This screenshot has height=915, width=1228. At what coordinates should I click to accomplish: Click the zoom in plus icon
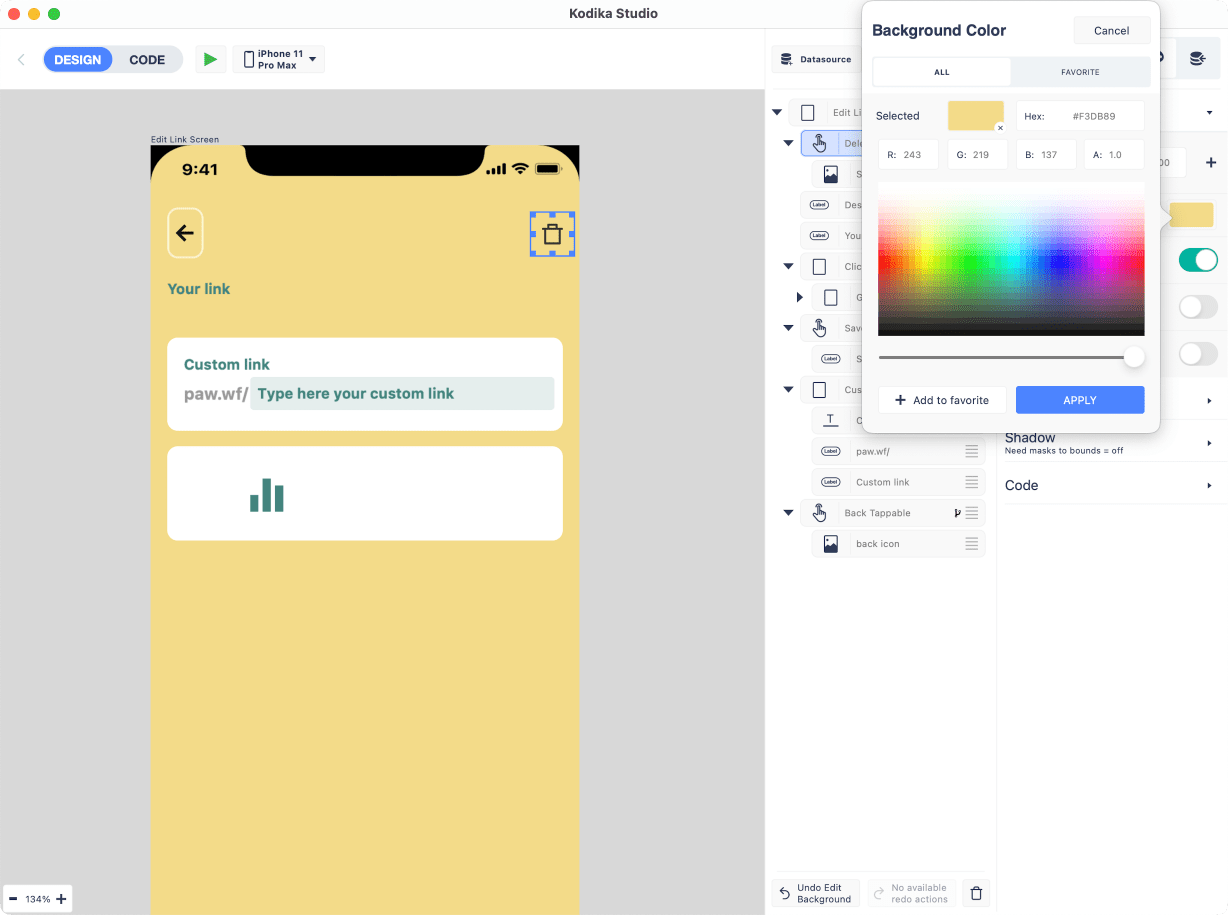[61, 899]
